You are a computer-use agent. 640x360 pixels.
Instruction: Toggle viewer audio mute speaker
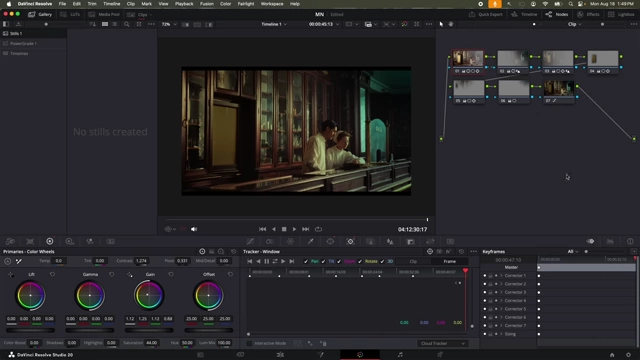click(x=194, y=229)
